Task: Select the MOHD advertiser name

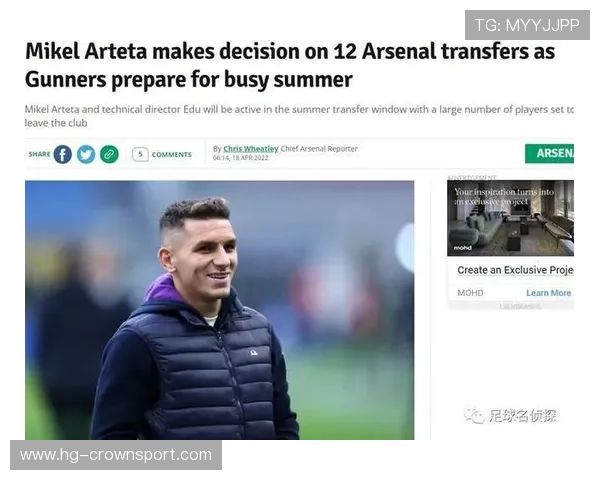Action: pos(470,293)
